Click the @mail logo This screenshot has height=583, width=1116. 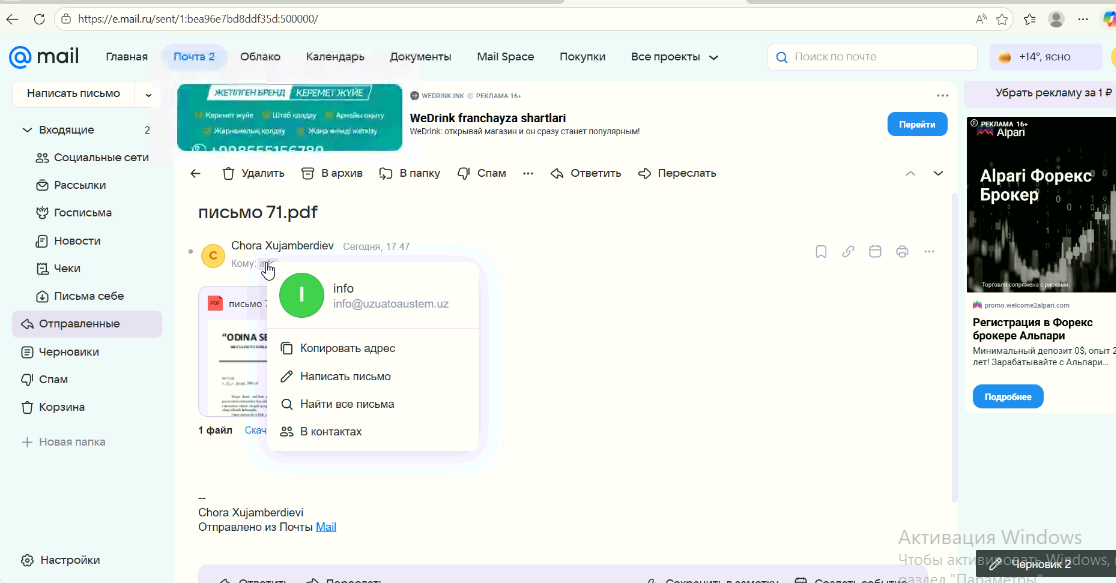coord(44,56)
